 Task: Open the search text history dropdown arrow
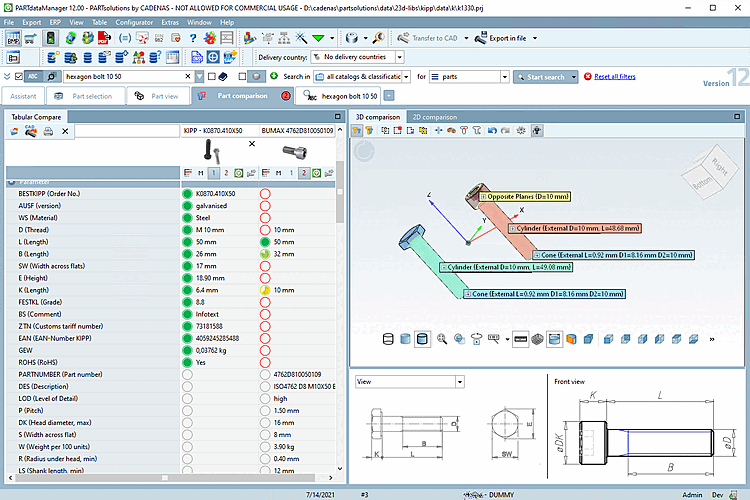point(199,77)
